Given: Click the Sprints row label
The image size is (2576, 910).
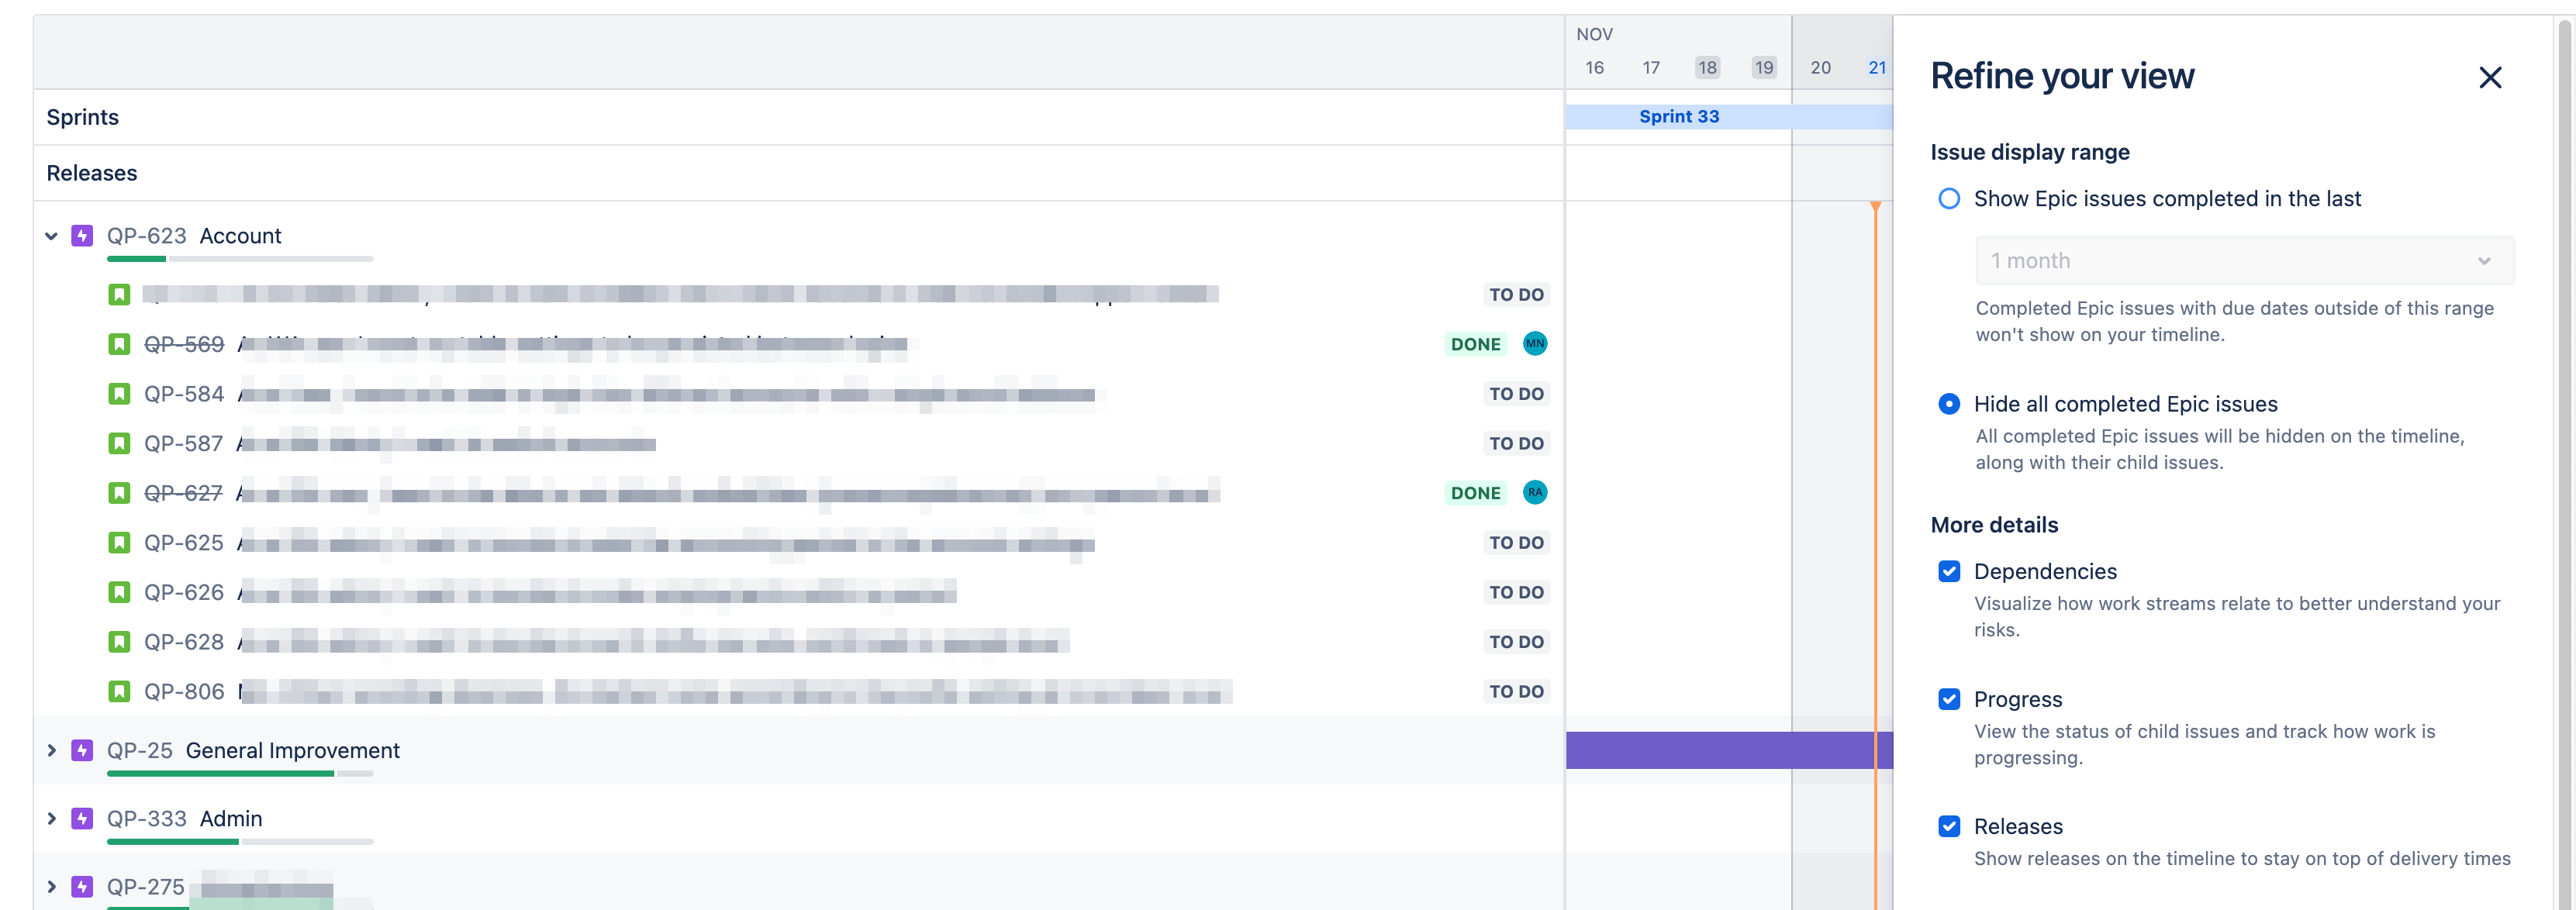Looking at the screenshot, I should tap(83, 117).
